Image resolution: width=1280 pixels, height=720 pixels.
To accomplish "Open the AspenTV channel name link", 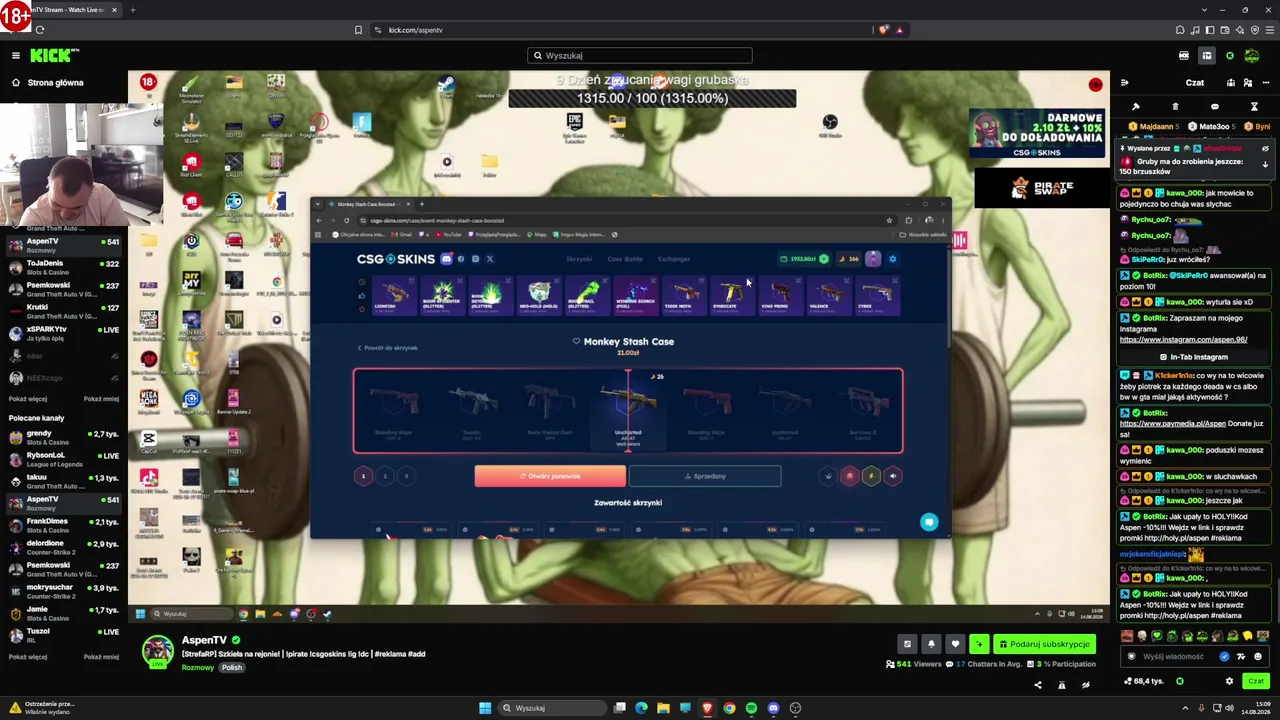I will pos(204,640).
